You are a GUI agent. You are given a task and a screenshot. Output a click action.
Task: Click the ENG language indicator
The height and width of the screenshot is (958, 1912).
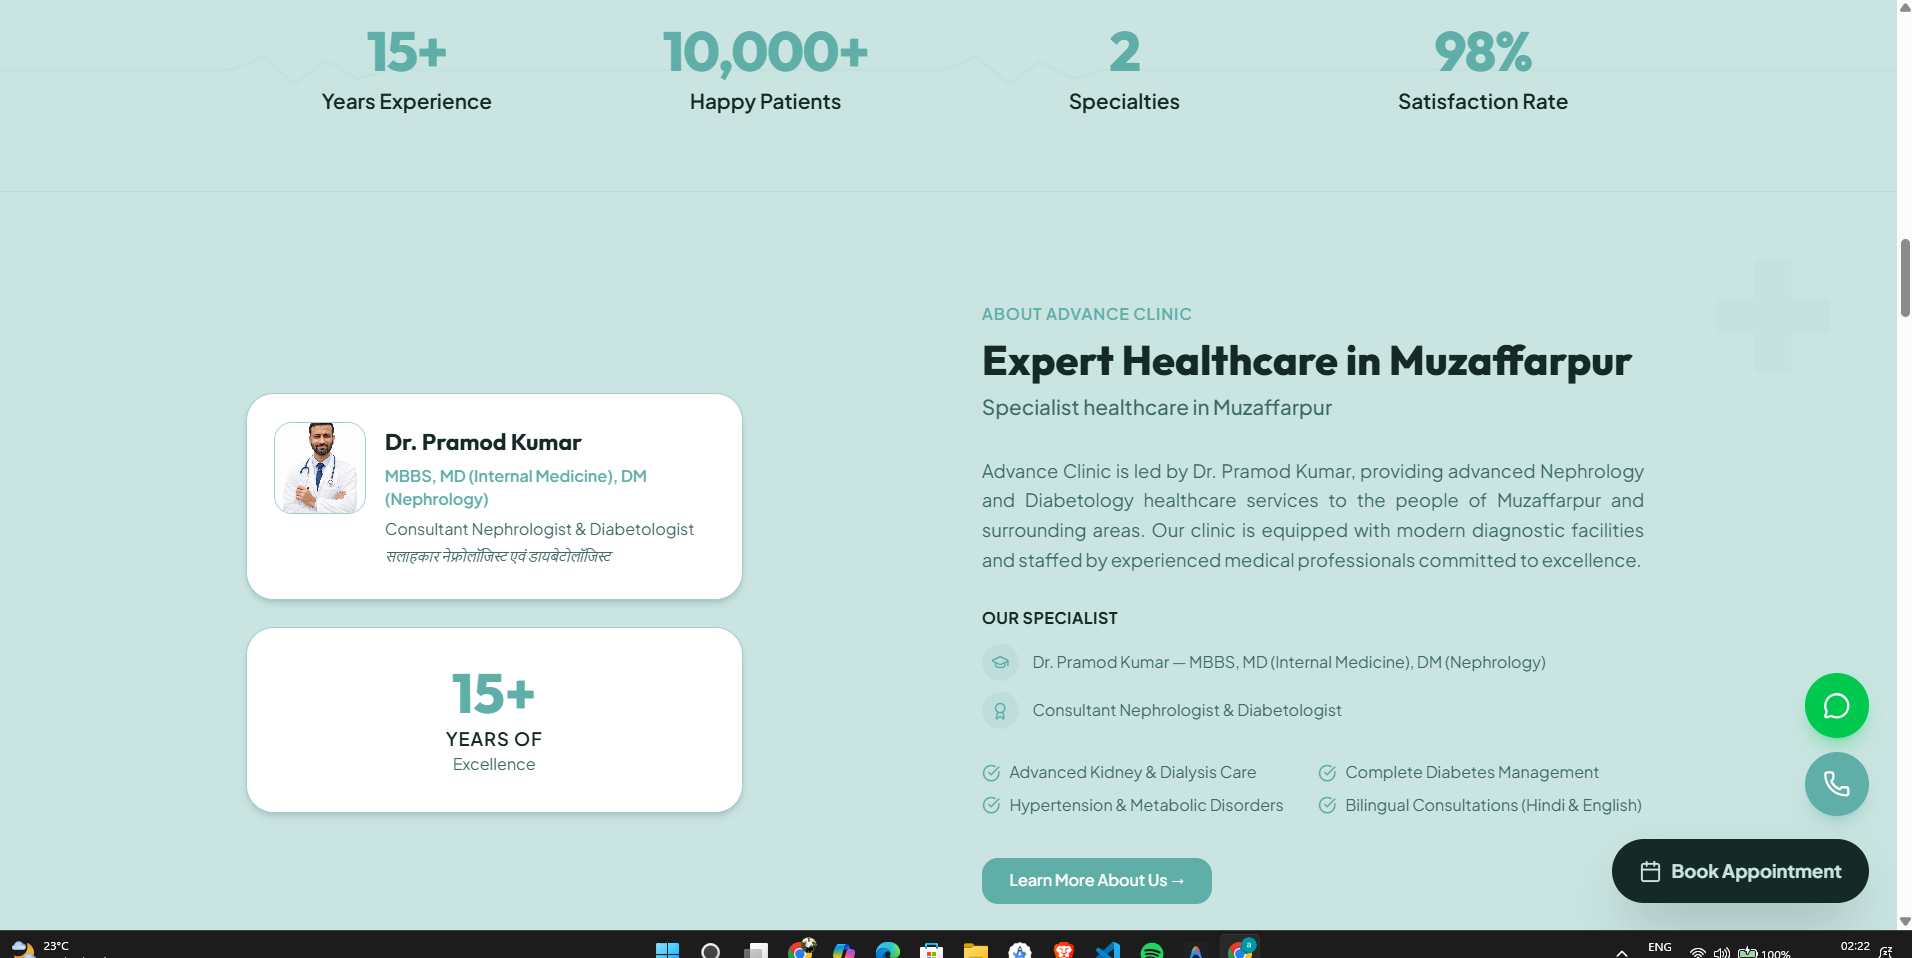[1660, 947]
